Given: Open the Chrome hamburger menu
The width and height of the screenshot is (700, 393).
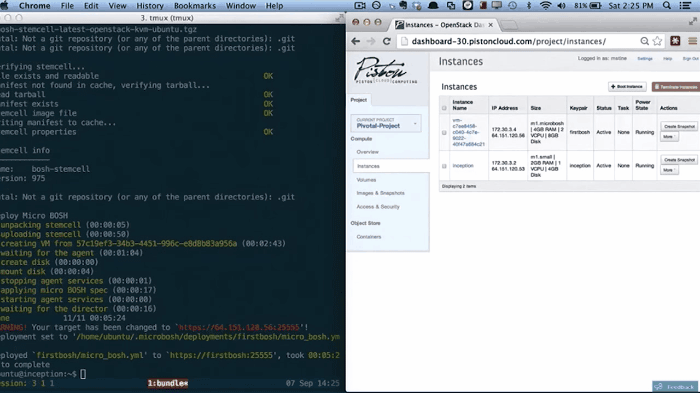Looking at the screenshot, I should pos(692,41).
